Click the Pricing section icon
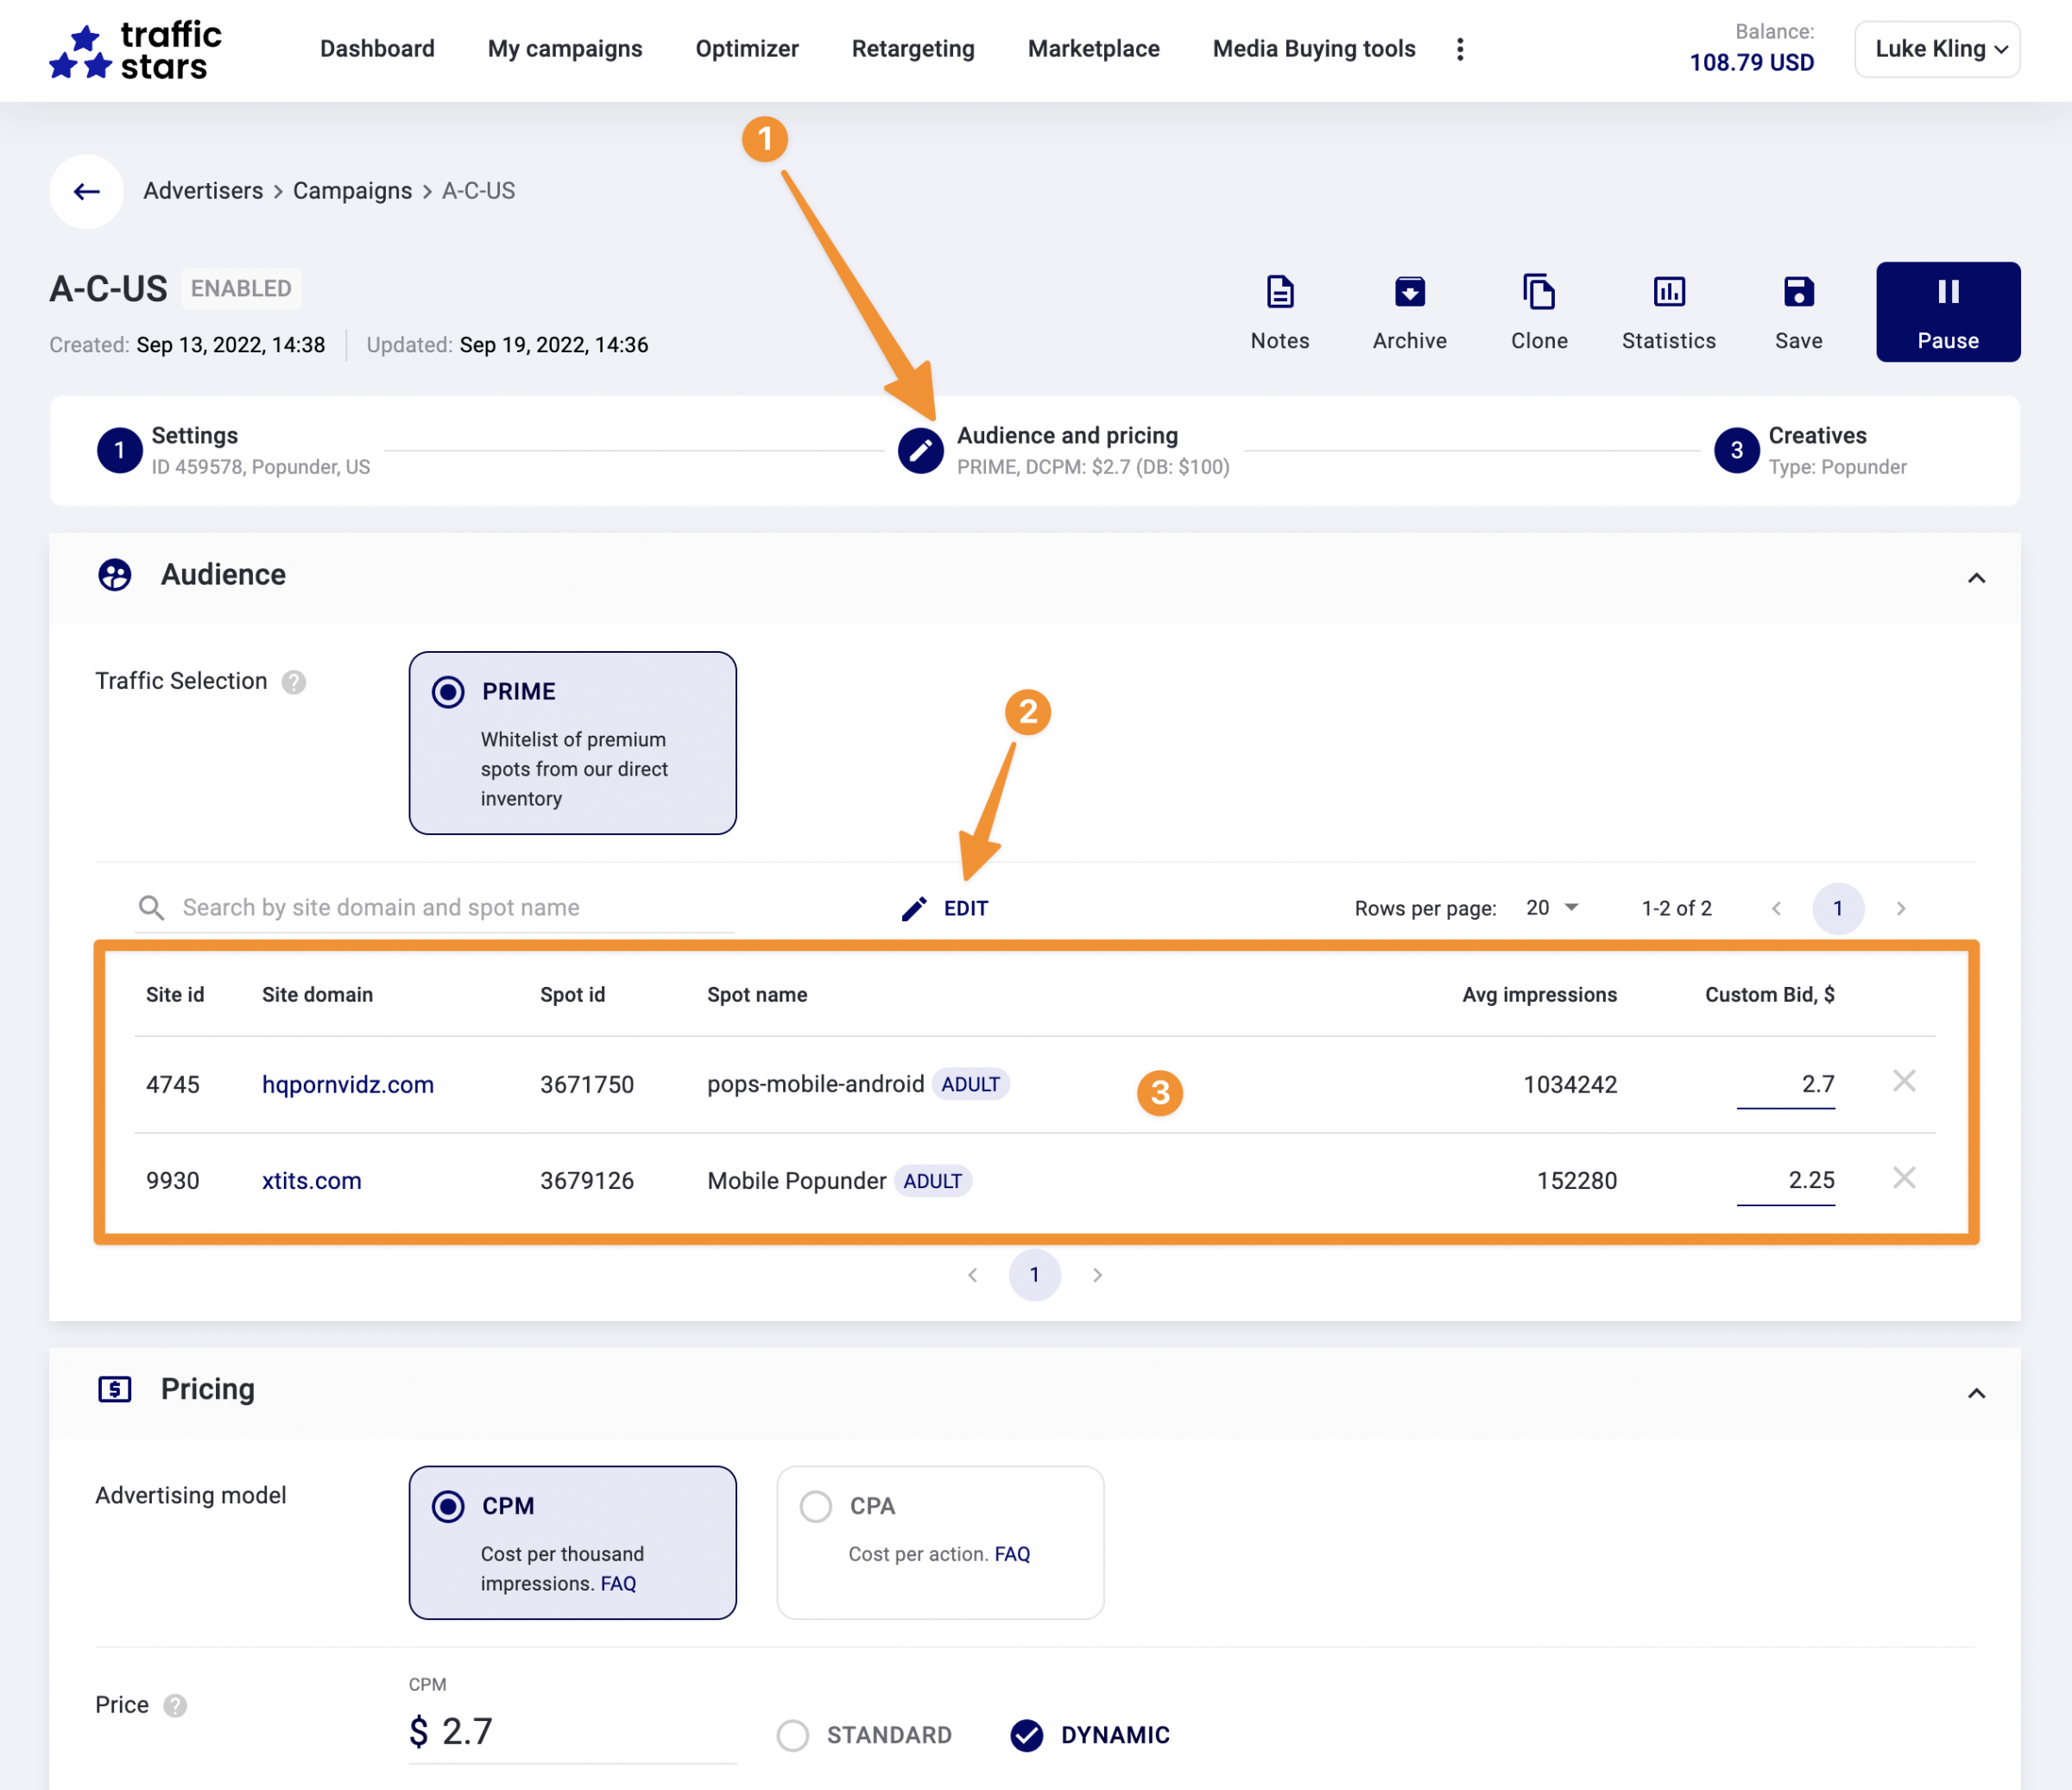This screenshot has width=2072, height=1790. click(x=115, y=1389)
